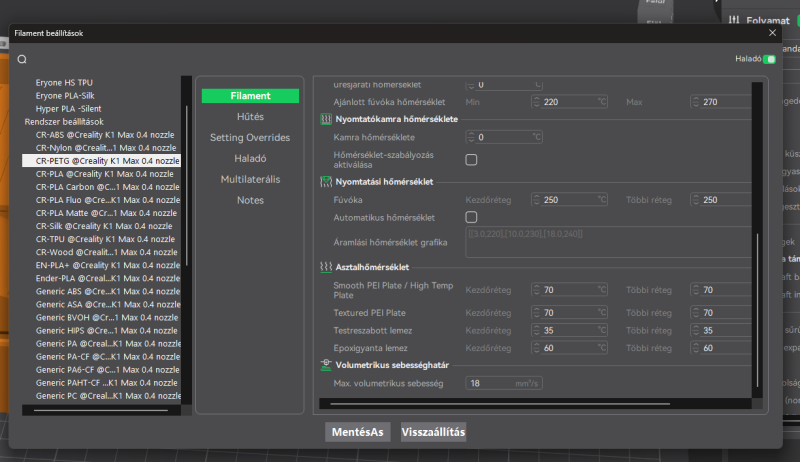
Task: Switch to the Filament tab
Action: coord(250,96)
